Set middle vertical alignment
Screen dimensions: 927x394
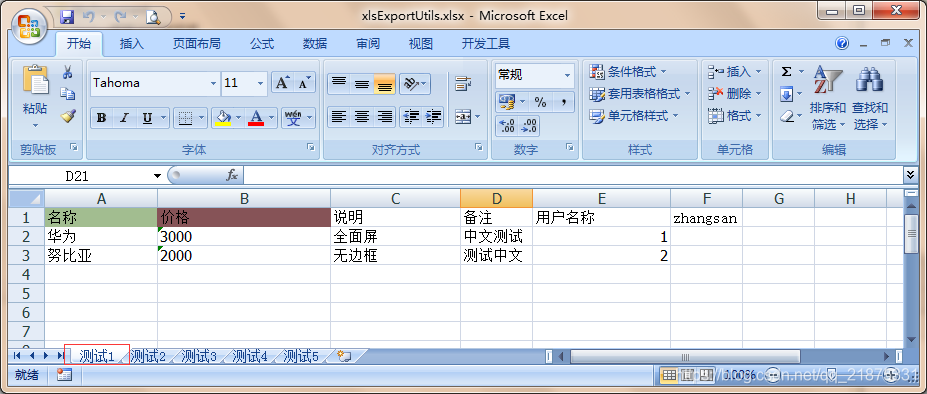(362, 84)
